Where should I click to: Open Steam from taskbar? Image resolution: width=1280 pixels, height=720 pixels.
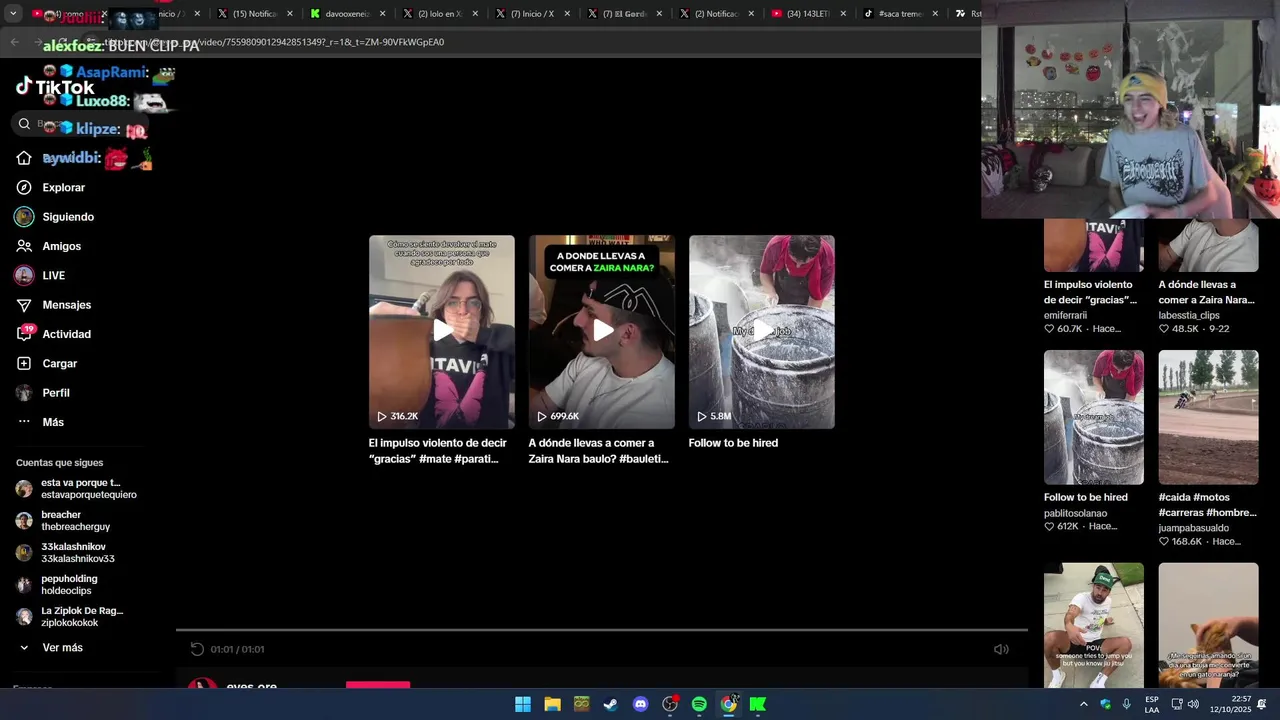coord(610,704)
